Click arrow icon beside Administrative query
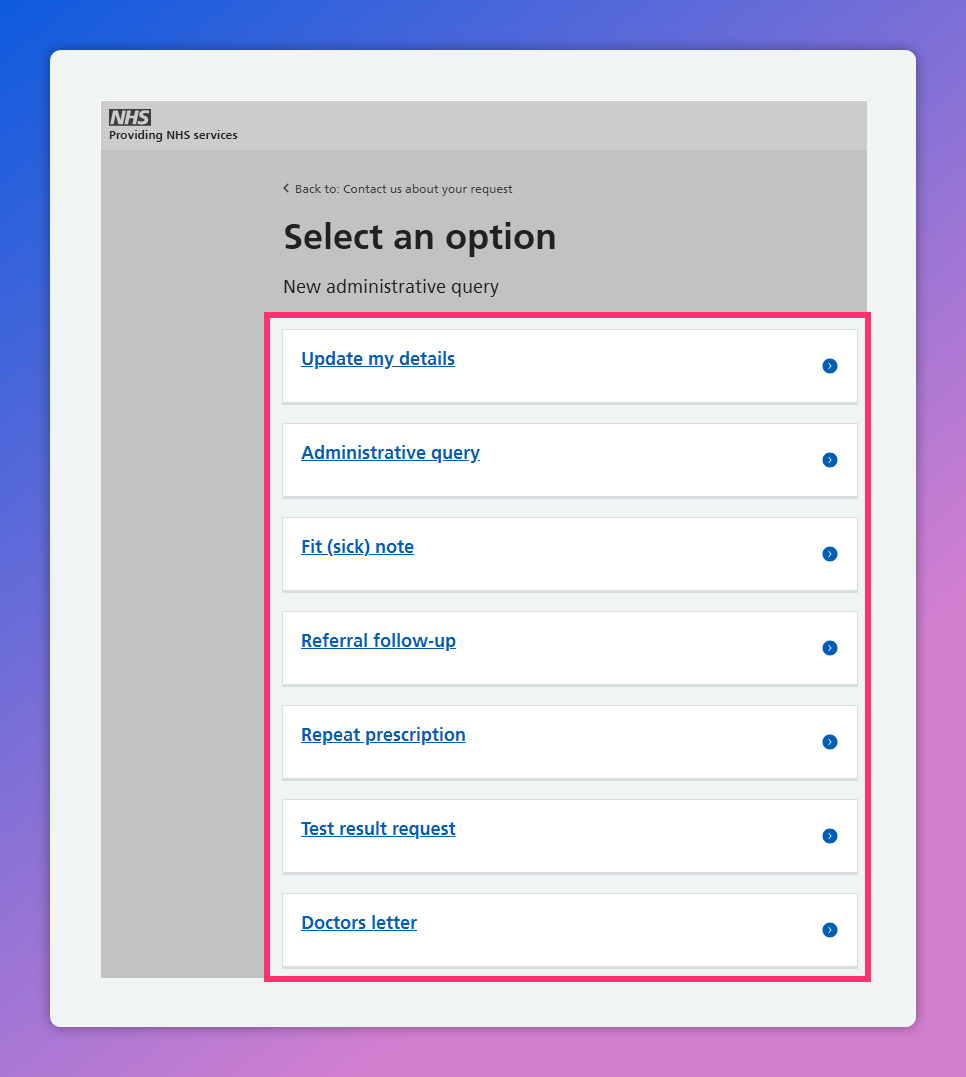966x1077 pixels. point(829,460)
